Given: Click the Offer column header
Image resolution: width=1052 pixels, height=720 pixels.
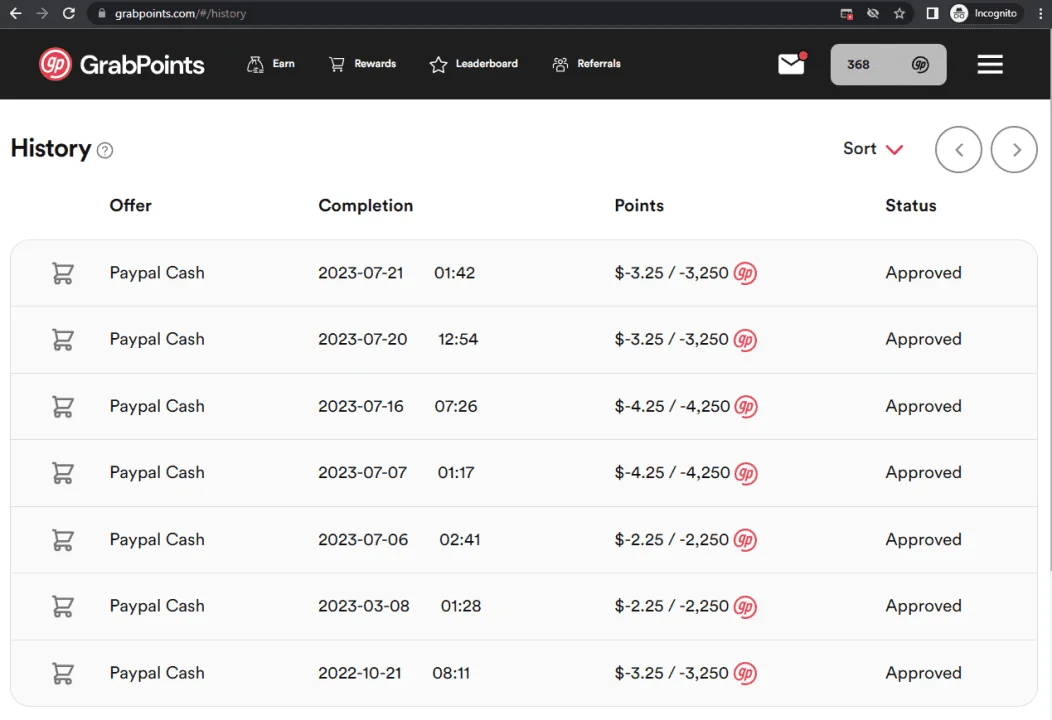Looking at the screenshot, I should click(x=130, y=205).
